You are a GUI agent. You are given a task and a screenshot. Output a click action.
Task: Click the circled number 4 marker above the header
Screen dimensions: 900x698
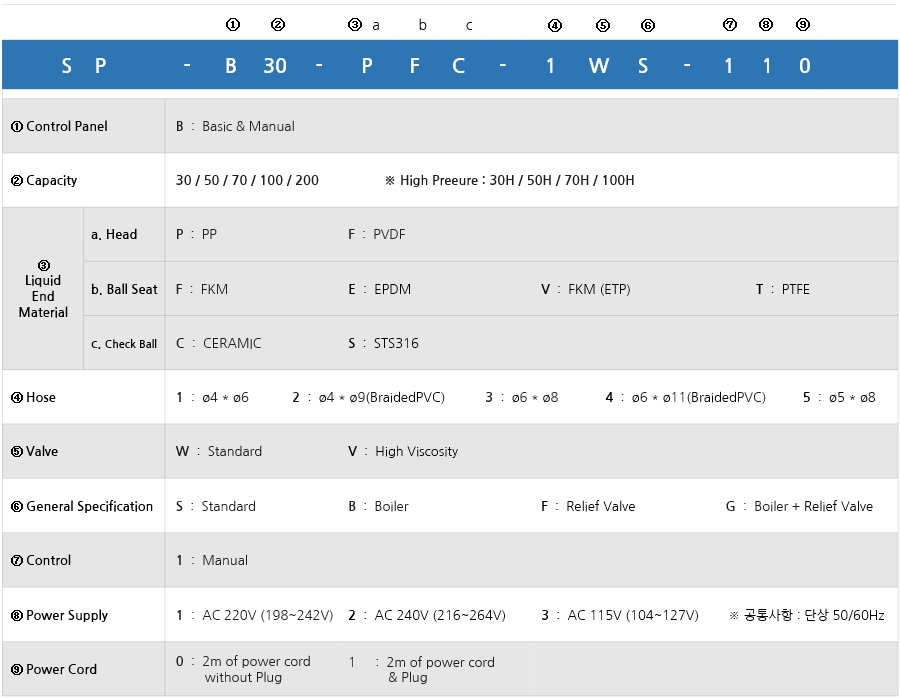555,25
